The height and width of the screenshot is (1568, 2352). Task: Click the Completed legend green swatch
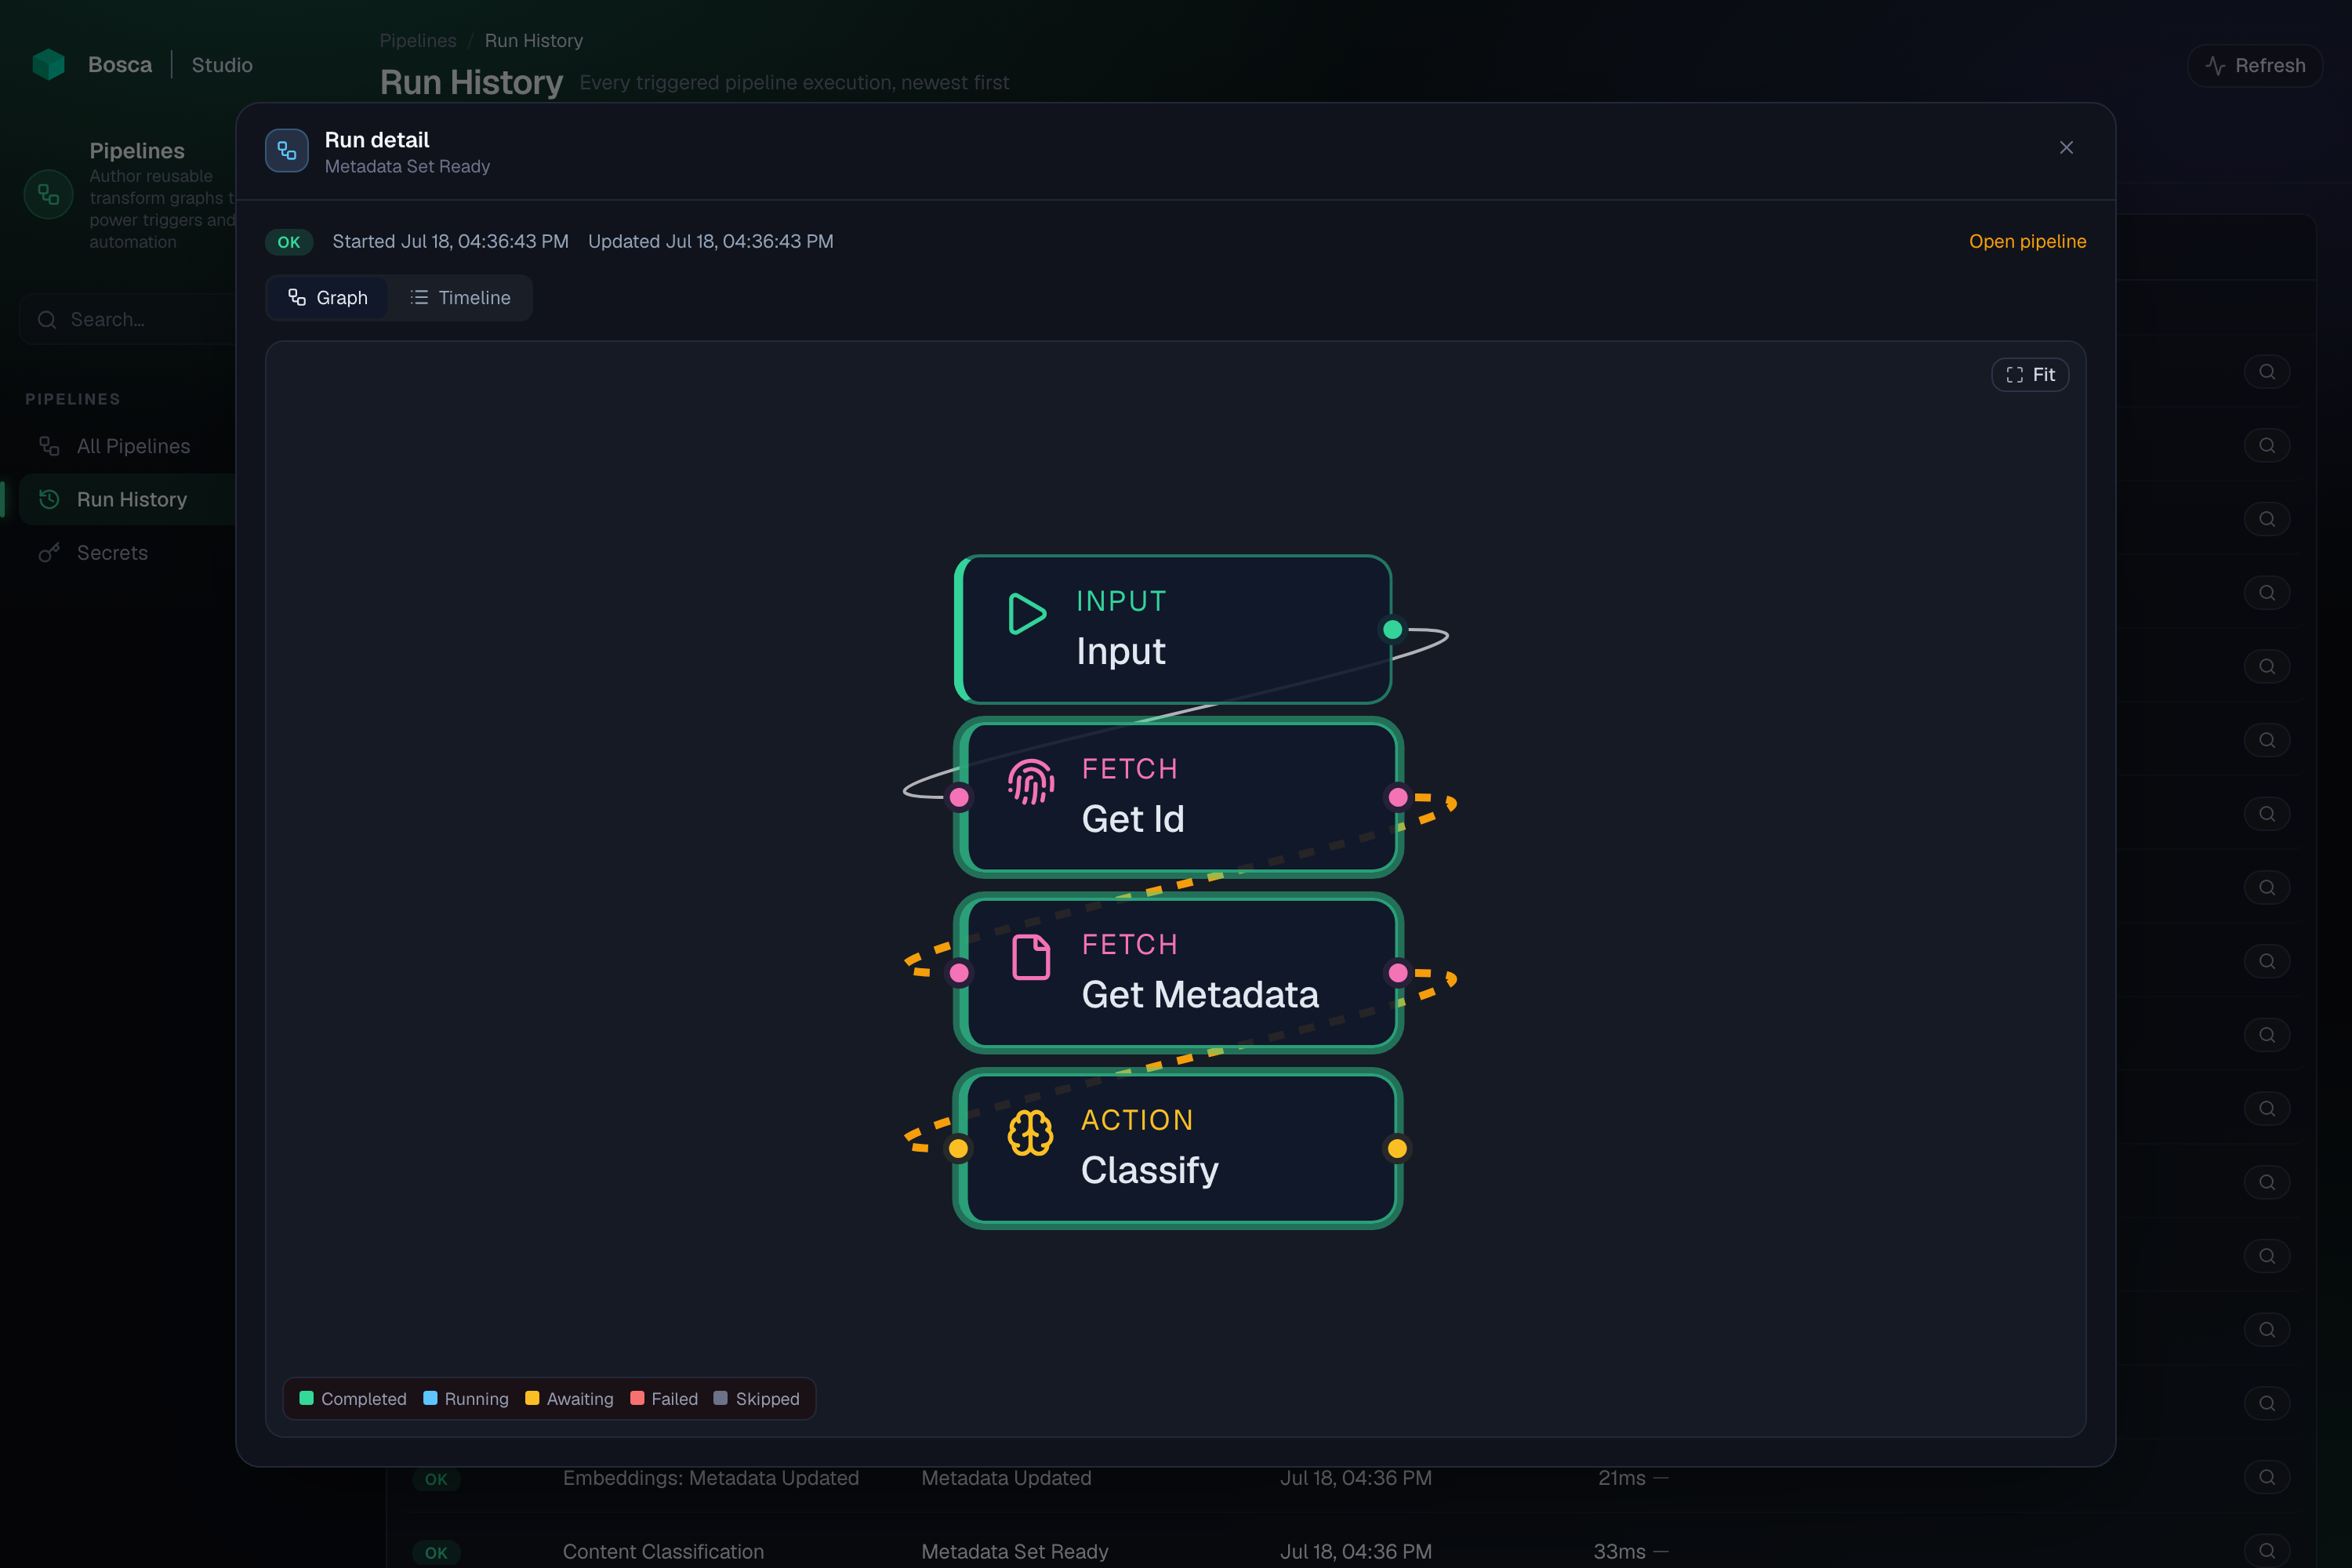(x=307, y=1398)
